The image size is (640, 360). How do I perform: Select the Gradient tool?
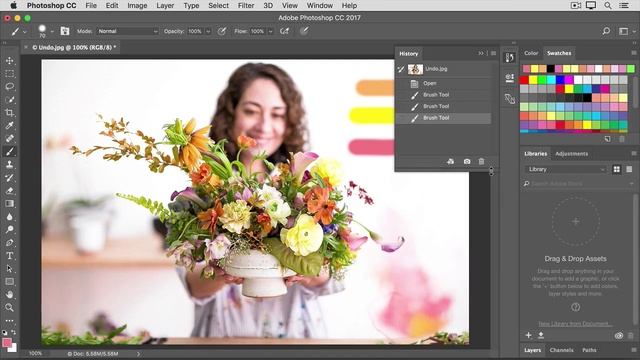coord(10,203)
